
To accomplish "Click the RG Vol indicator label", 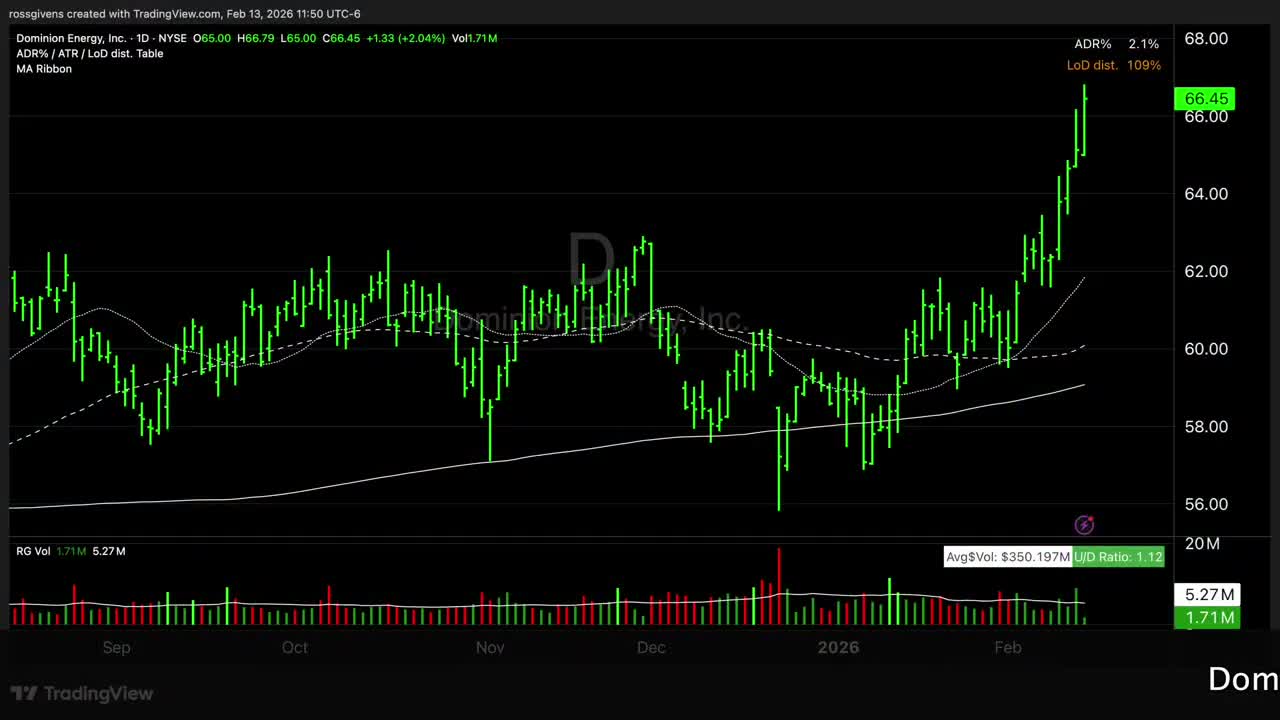I will pos(33,551).
